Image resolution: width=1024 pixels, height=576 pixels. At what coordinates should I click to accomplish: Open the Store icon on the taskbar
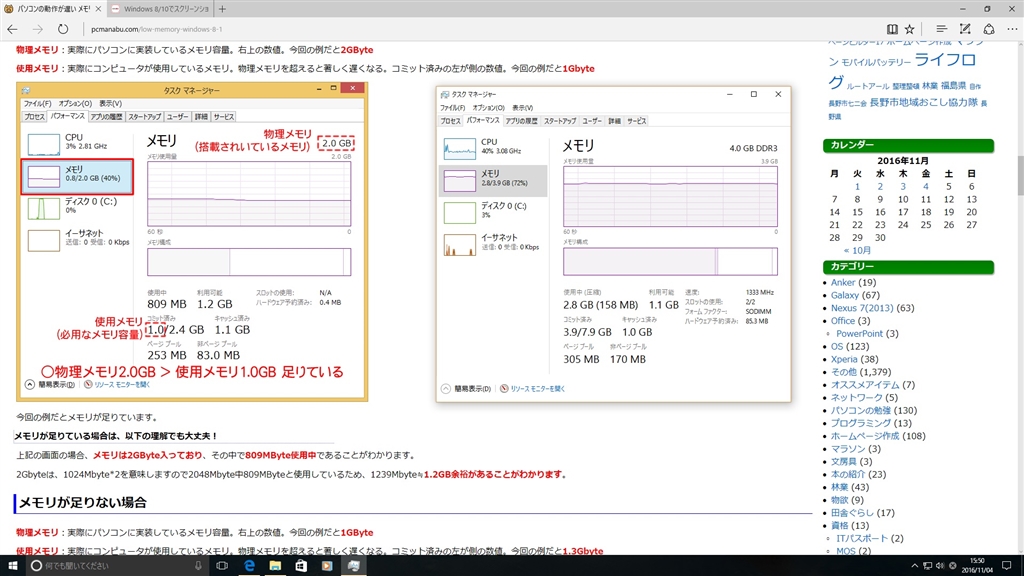pos(301,566)
